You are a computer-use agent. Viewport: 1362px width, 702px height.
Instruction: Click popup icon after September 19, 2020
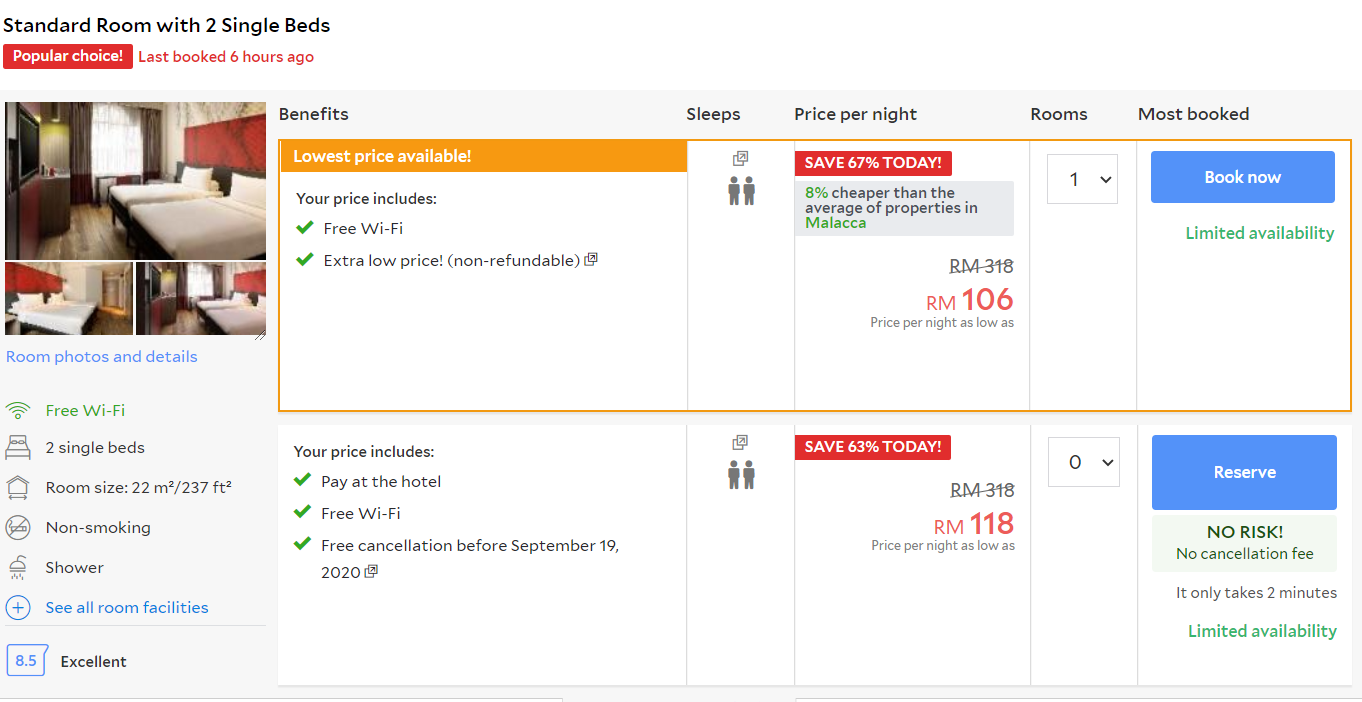pyautogui.click(x=371, y=572)
